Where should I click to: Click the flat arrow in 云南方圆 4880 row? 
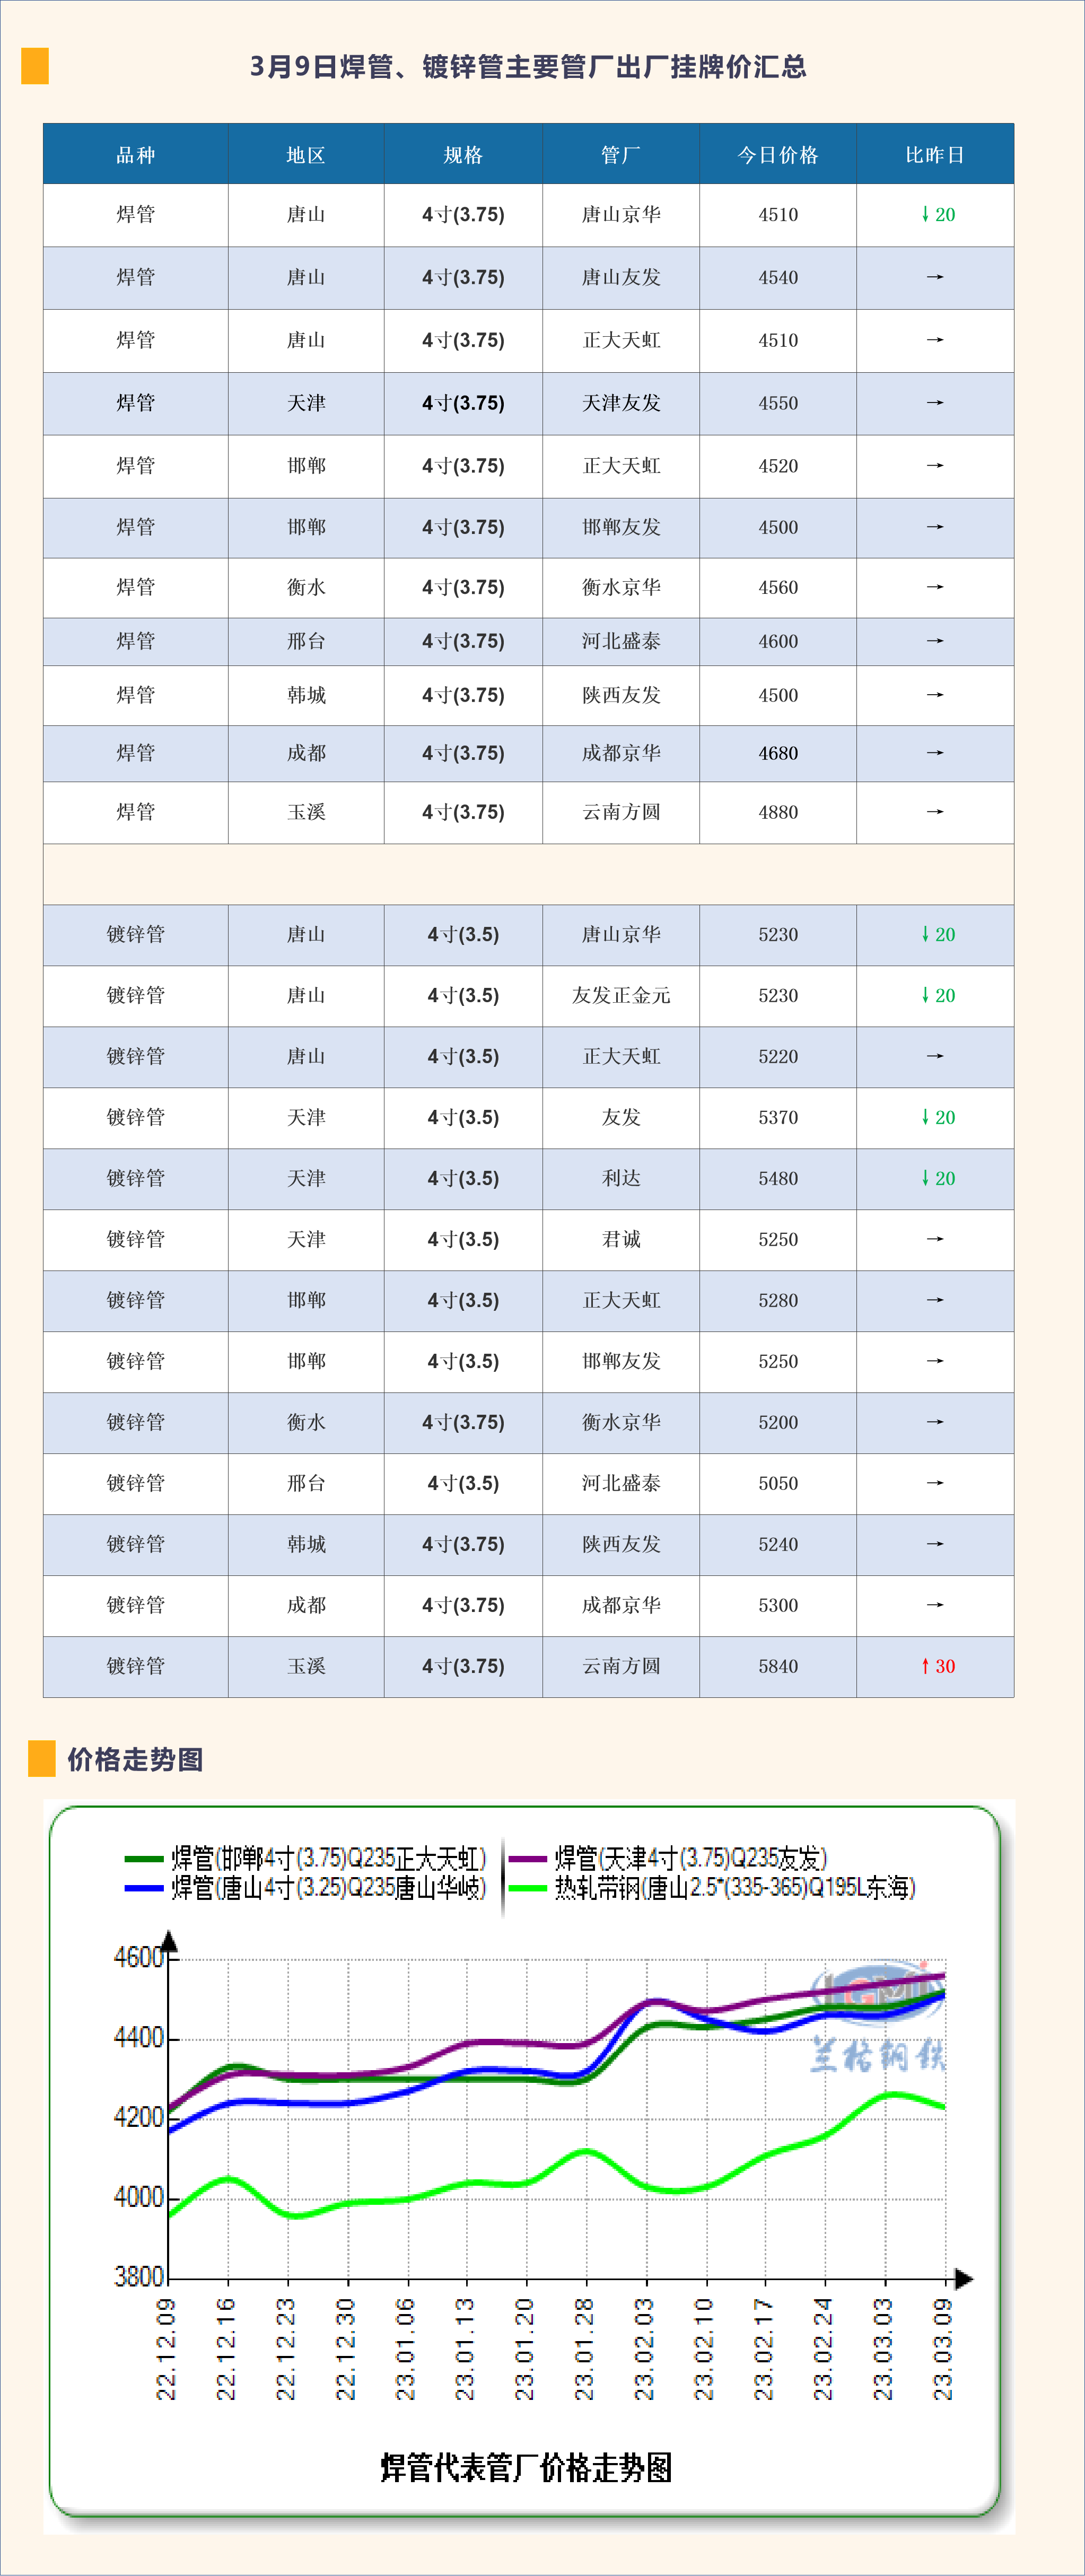click(935, 812)
